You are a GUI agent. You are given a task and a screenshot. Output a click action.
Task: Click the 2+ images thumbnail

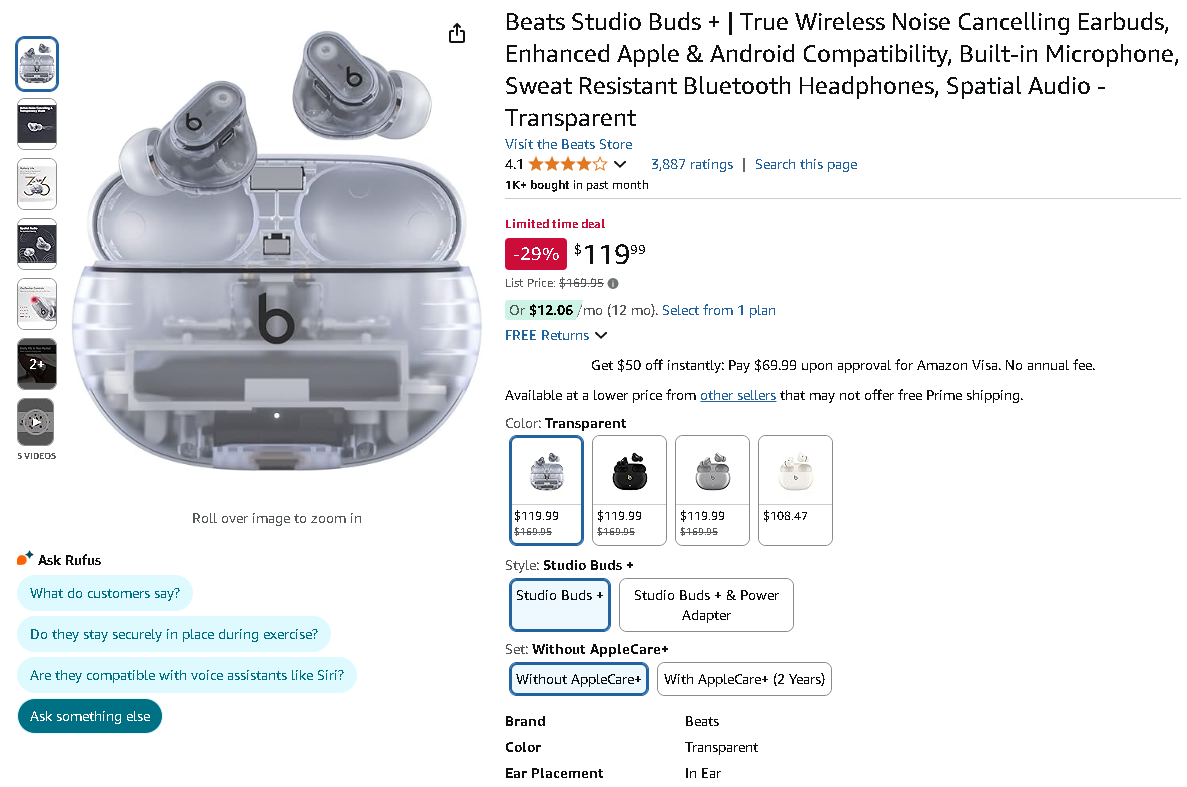[x=36, y=363]
